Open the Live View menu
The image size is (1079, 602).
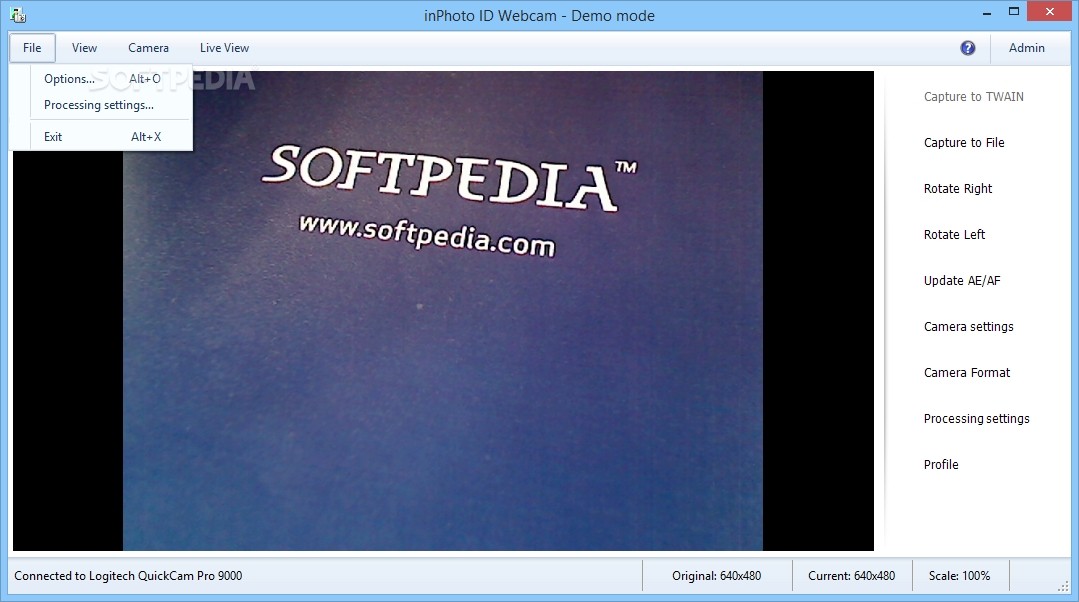(x=224, y=47)
